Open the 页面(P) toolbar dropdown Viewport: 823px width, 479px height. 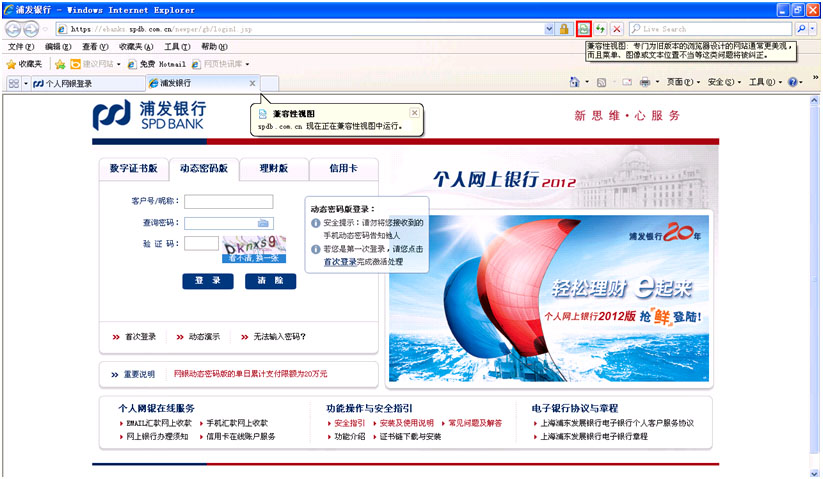pos(679,82)
